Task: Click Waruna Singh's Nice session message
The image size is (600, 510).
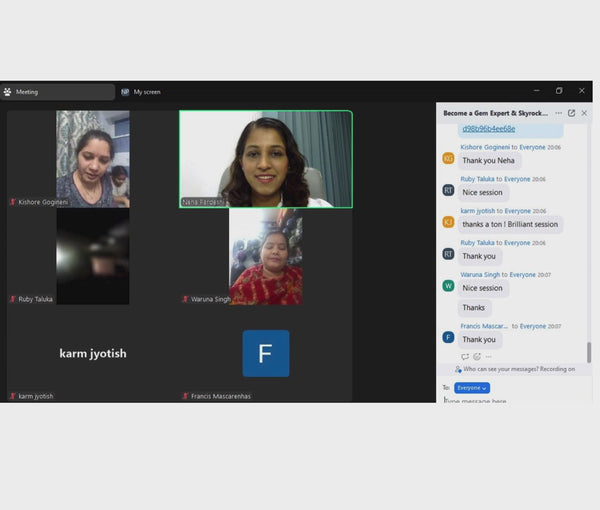Action: click(483, 288)
